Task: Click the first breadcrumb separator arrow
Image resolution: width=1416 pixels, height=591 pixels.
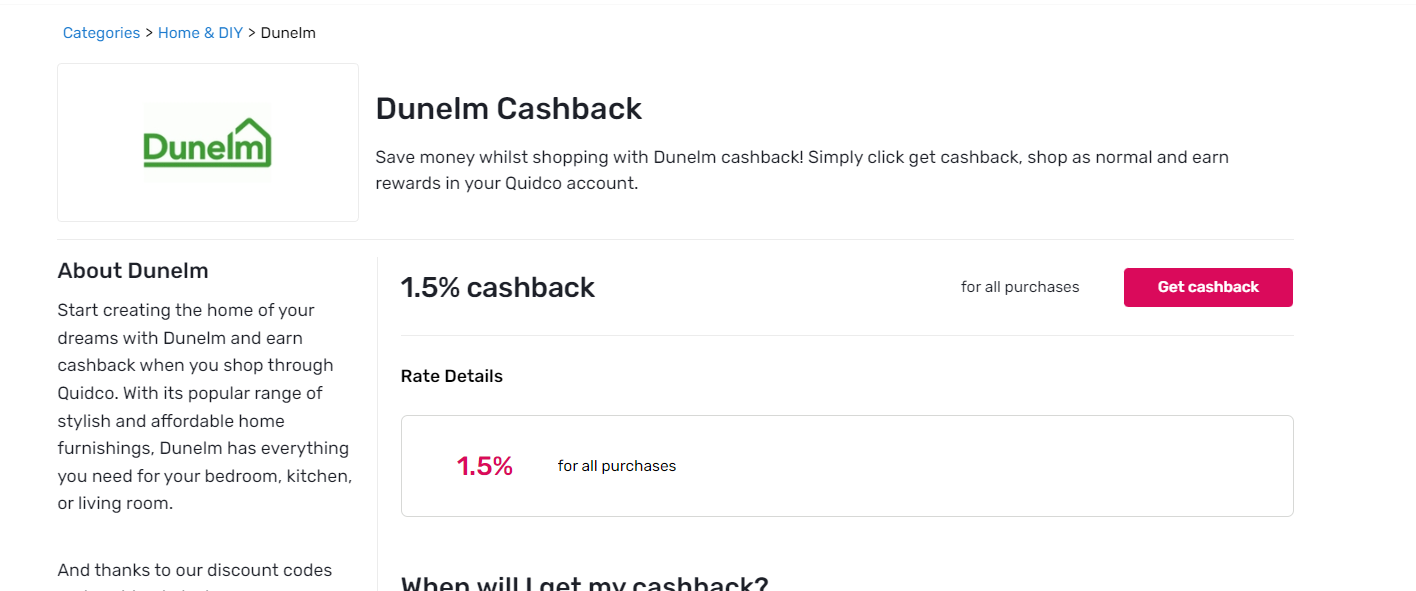Action: [149, 33]
